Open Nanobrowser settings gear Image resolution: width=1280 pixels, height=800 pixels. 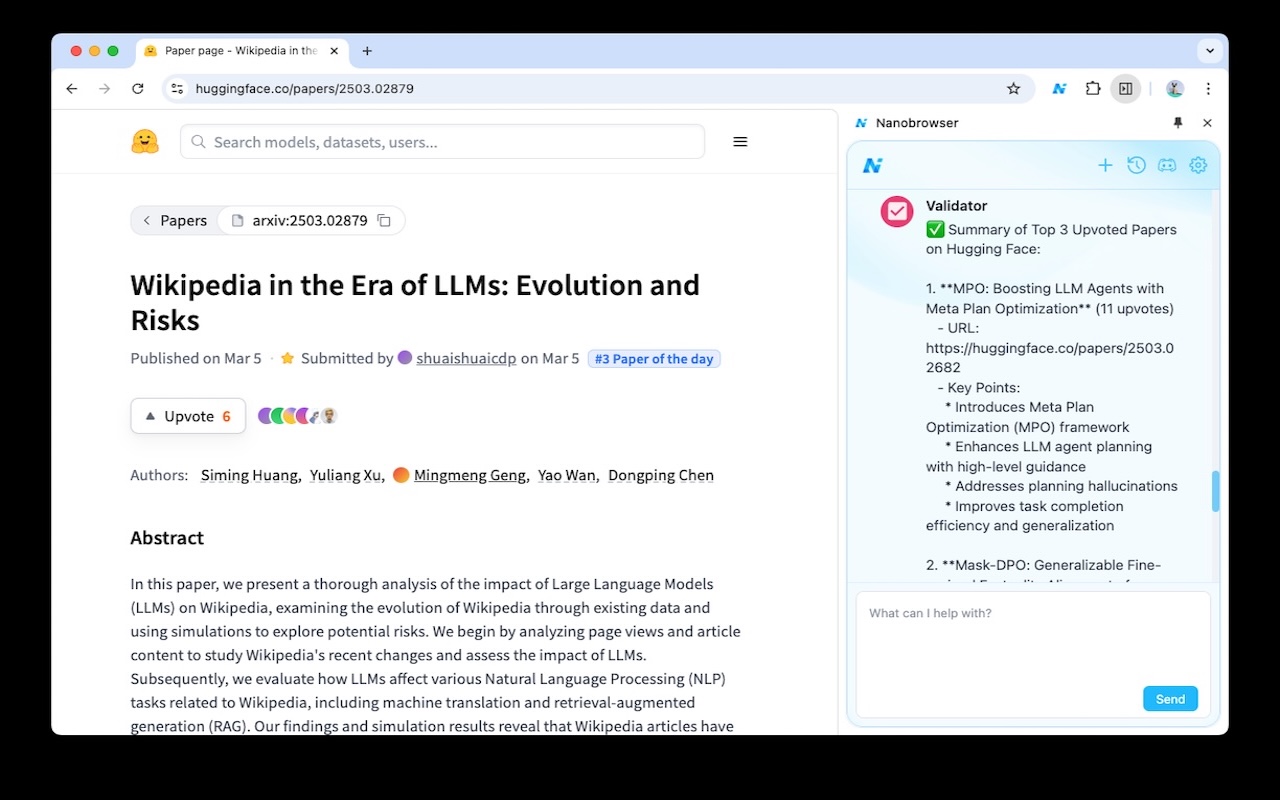click(1198, 165)
